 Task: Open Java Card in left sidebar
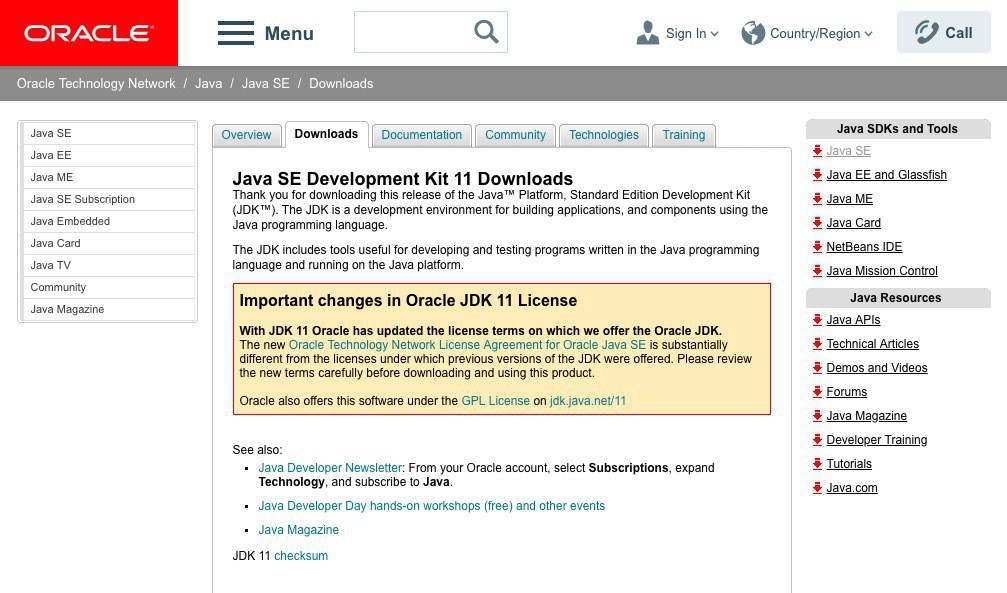pos(109,243)
